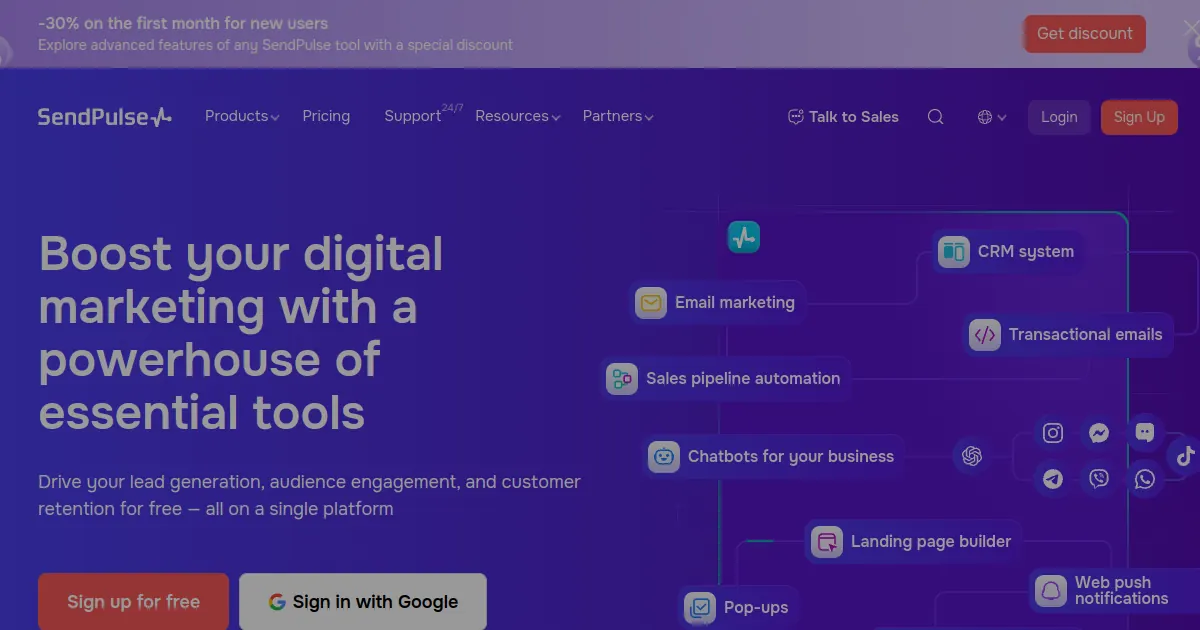Open Sales pipeline automation label
The height and width of the screenshot is (630, 1200).
(743, 378)
